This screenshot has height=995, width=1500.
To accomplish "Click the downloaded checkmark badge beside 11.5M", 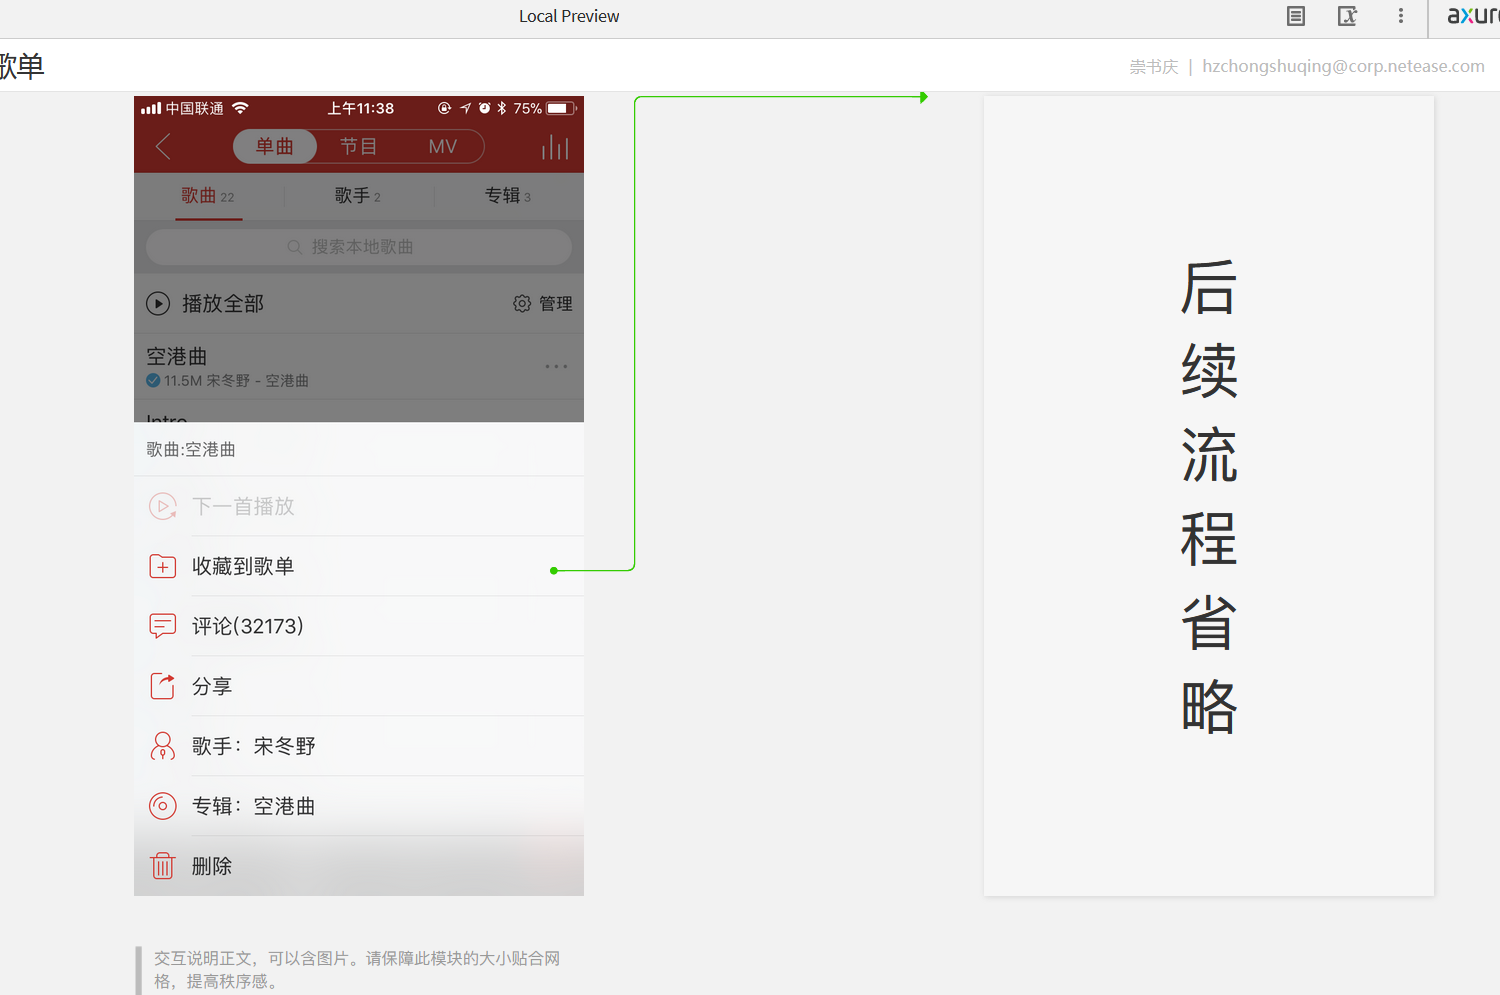I will click(x=153, y=380).
